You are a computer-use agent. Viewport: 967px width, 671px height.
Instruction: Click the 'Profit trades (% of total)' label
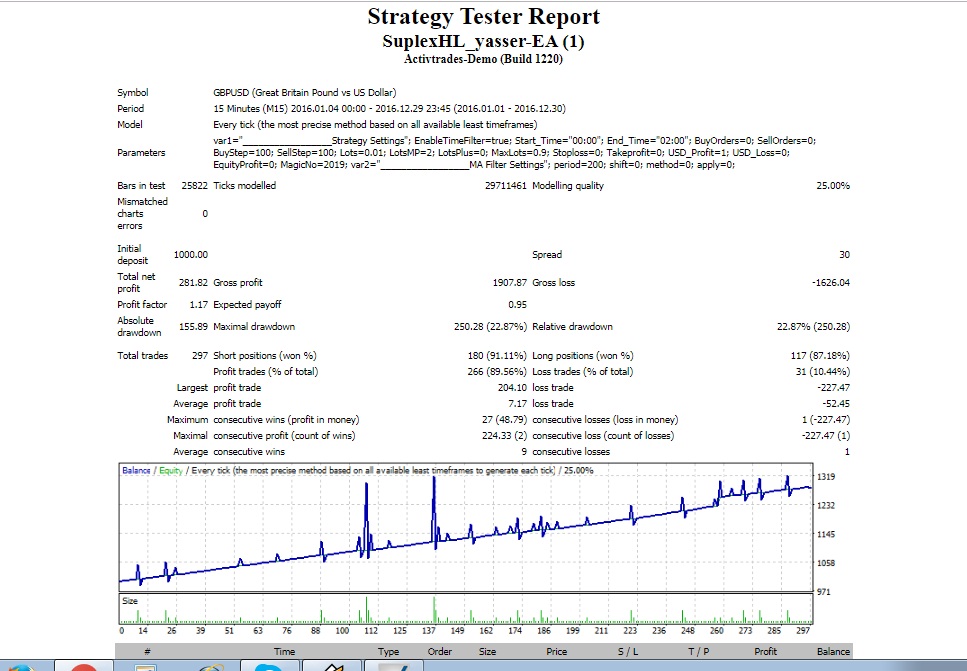(266, 372)
